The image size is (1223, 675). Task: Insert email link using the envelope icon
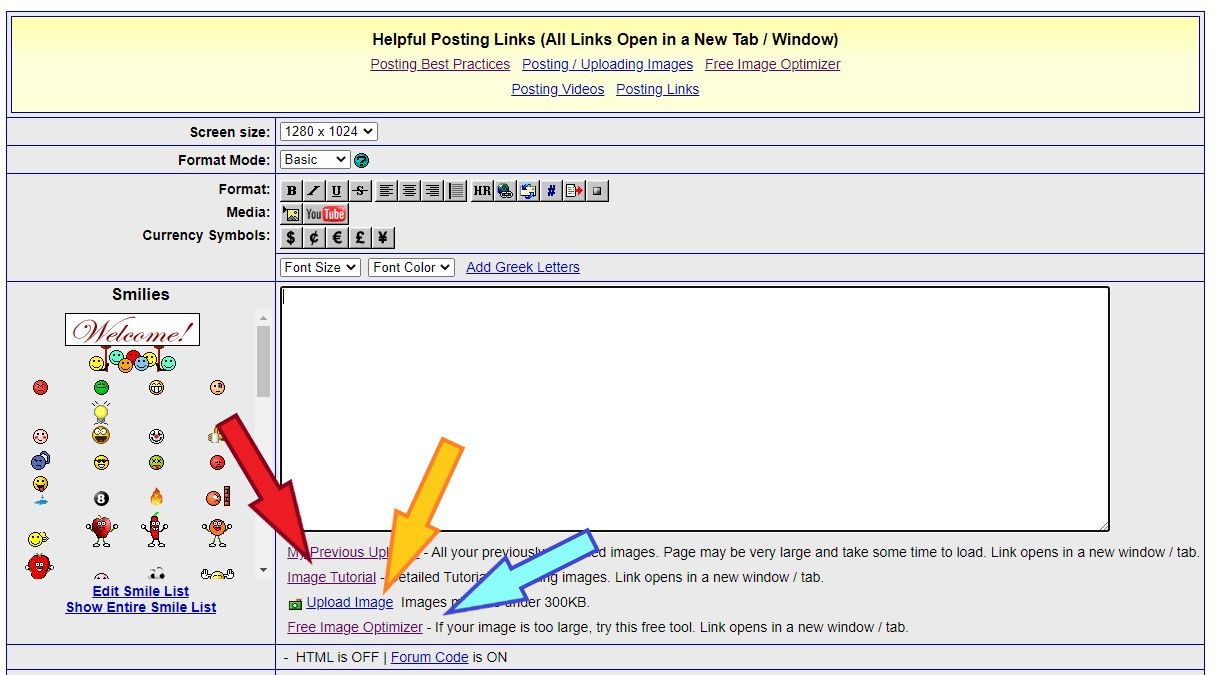pos(528,190)
